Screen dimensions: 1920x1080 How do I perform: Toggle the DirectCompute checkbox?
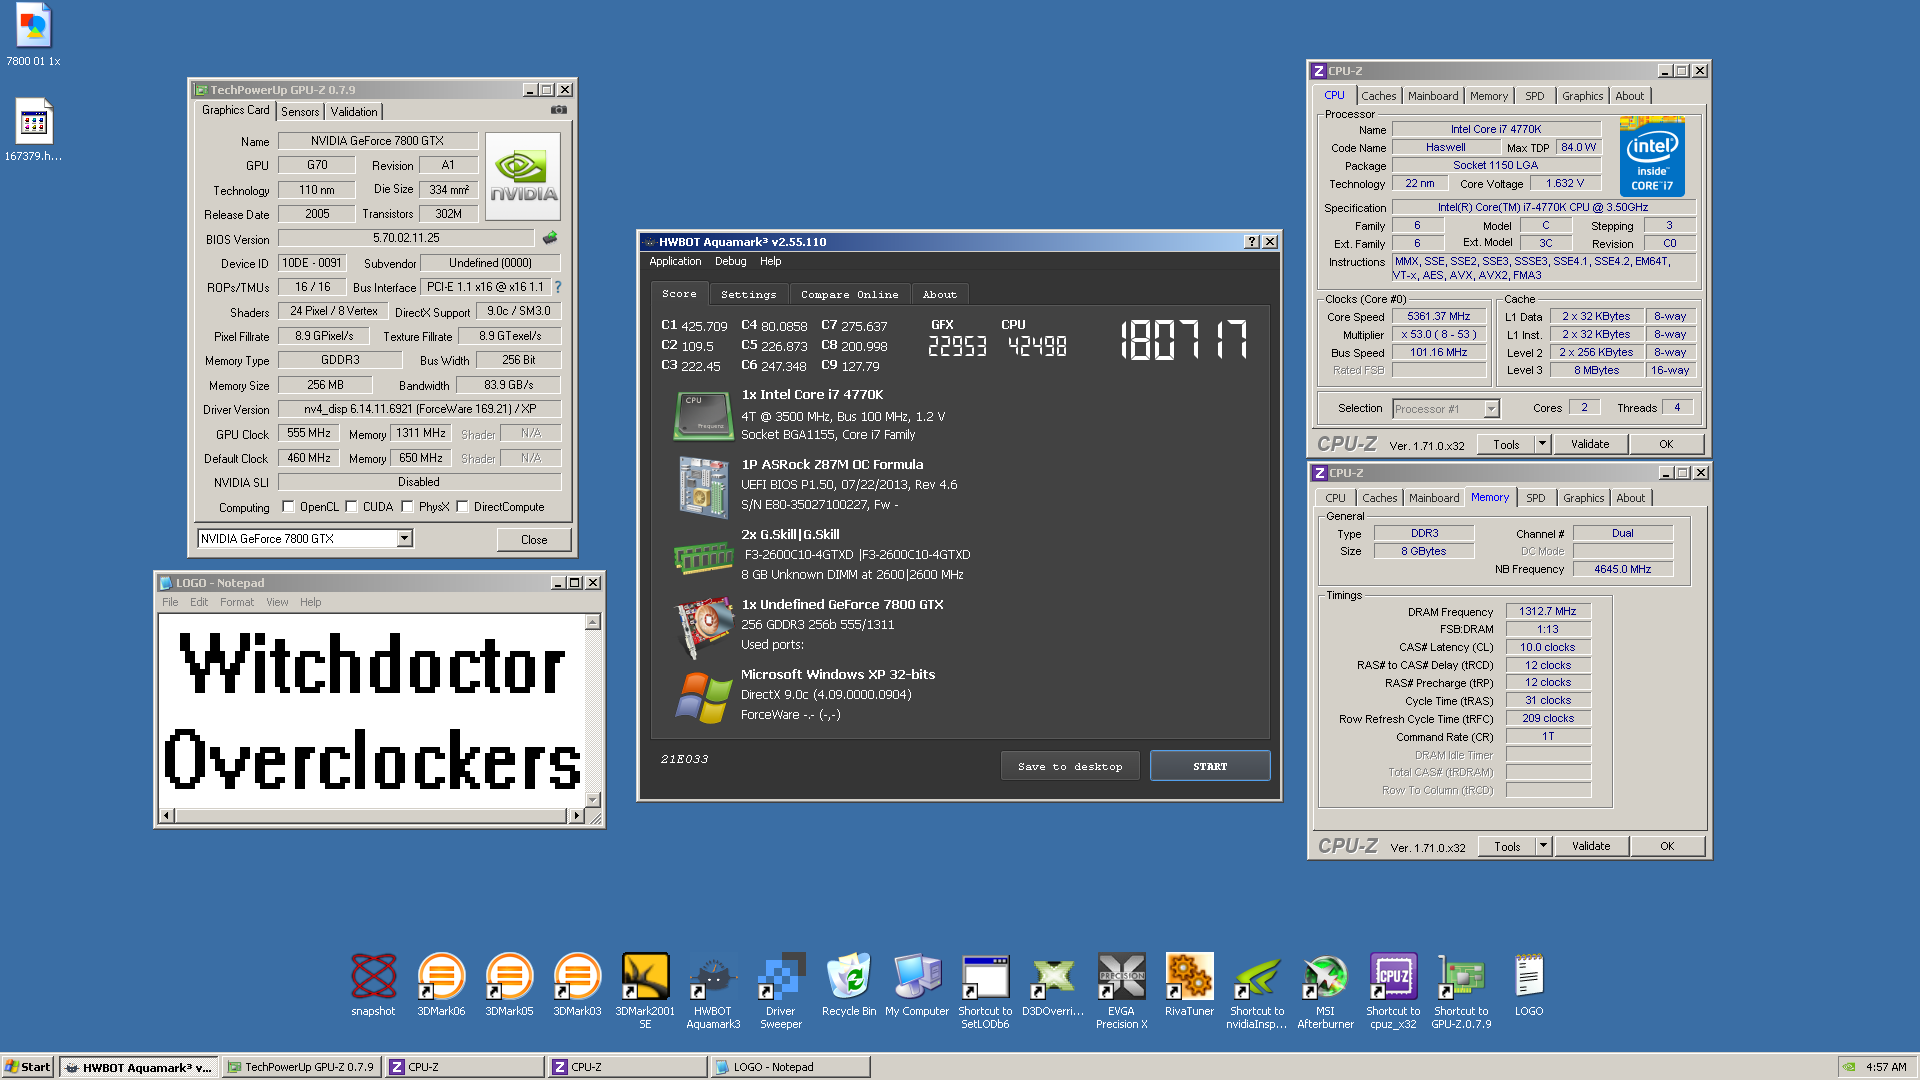click(462, 507)
